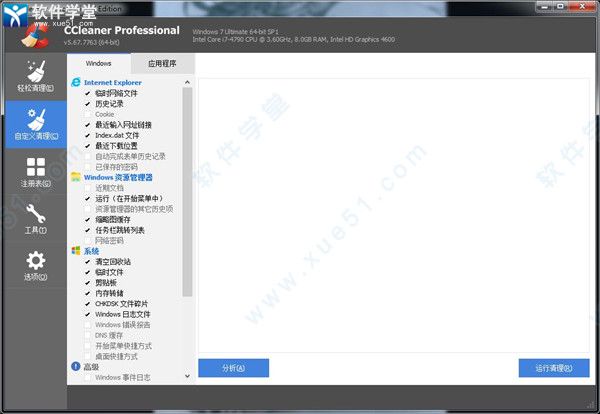Click the empty results pane

[x=394, y=215]
